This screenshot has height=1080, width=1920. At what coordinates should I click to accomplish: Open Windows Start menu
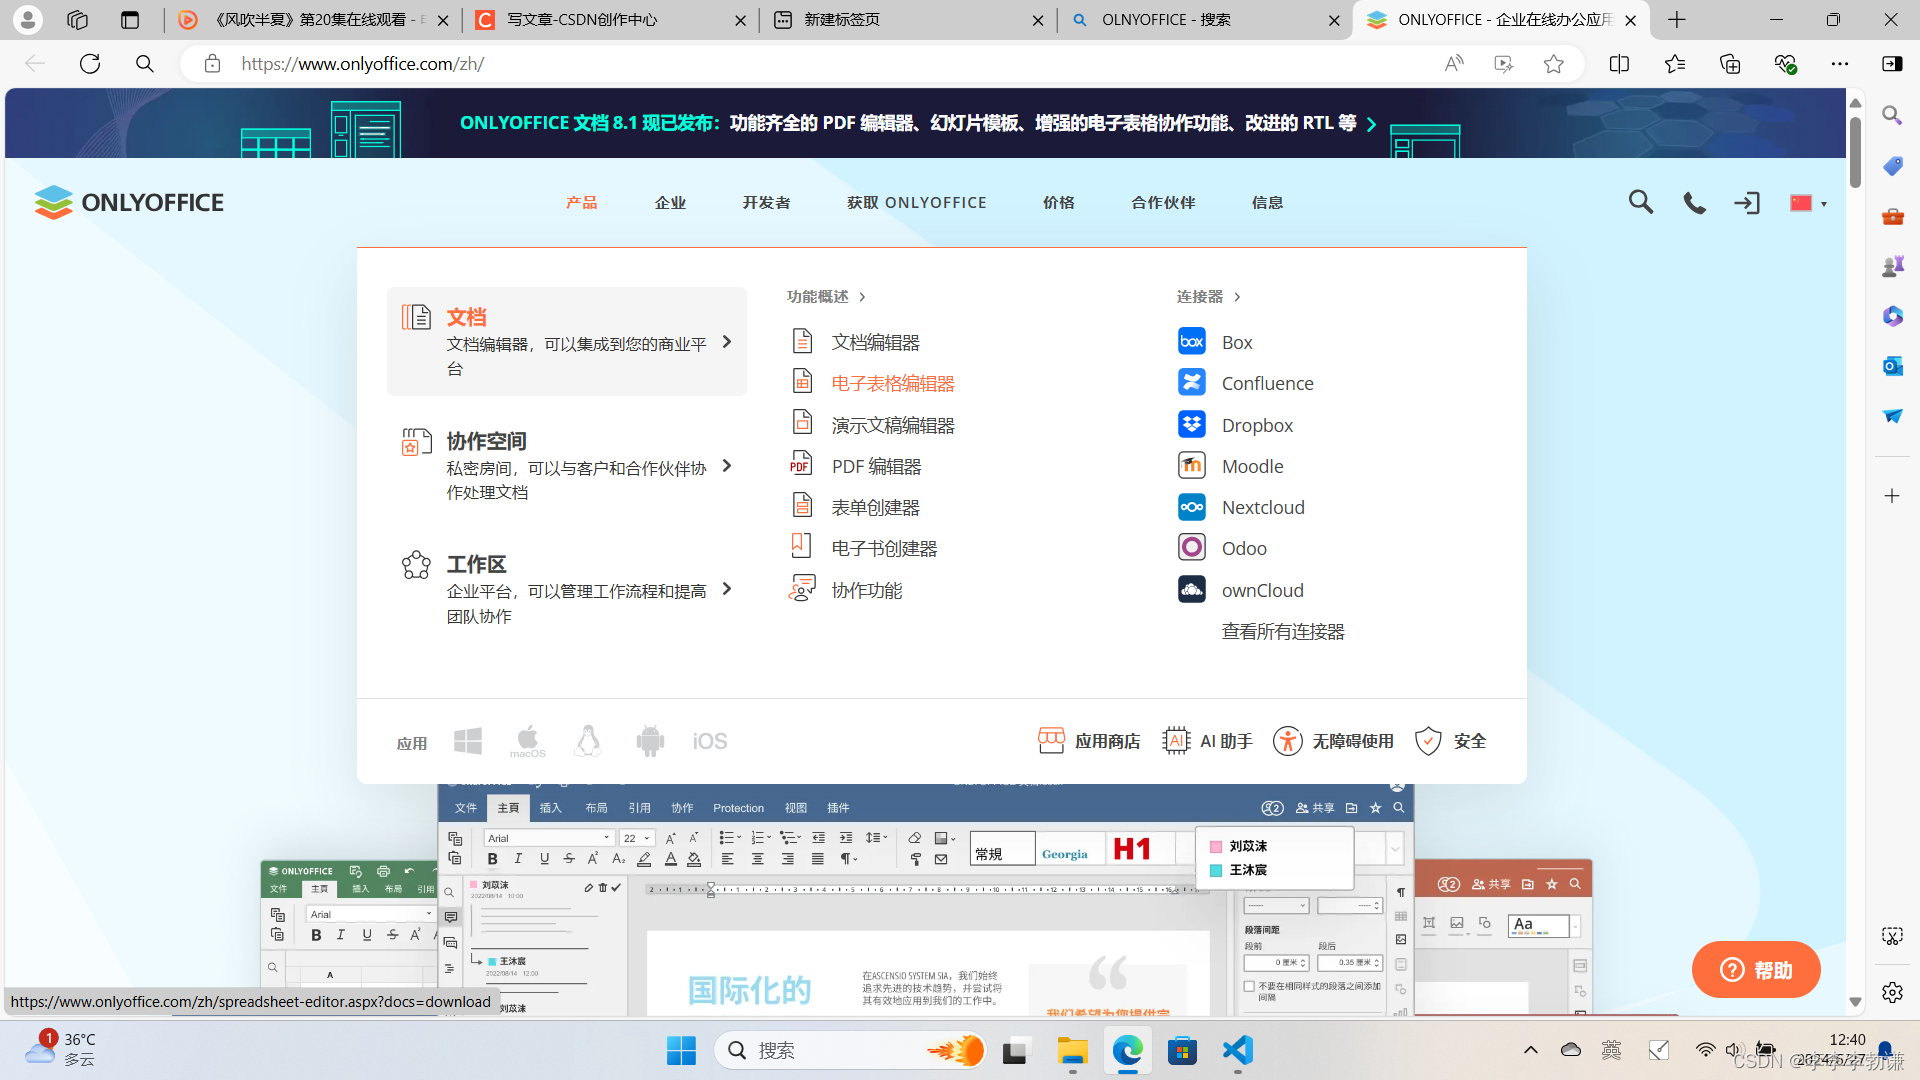pyautogui.click(x=681, y=1050)
